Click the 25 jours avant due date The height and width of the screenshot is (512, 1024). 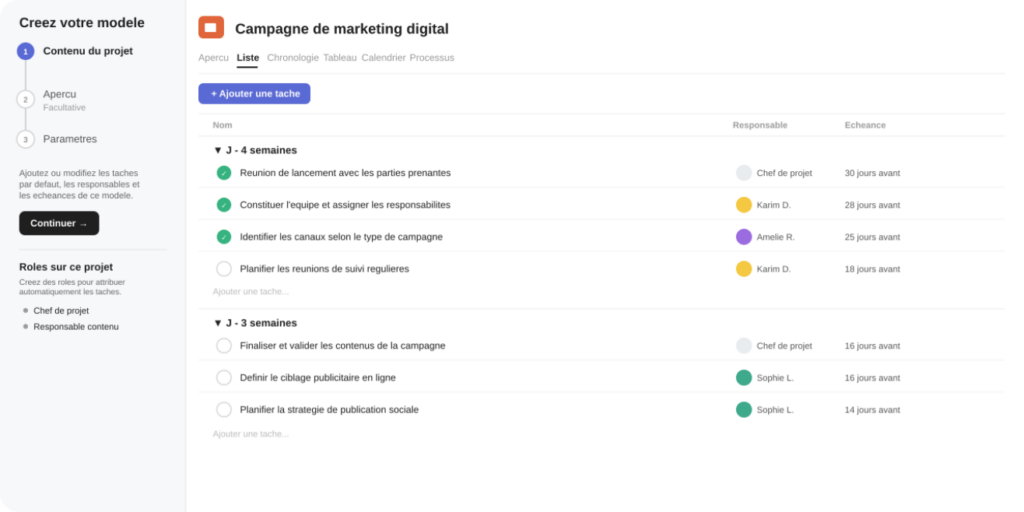(872, 237)
